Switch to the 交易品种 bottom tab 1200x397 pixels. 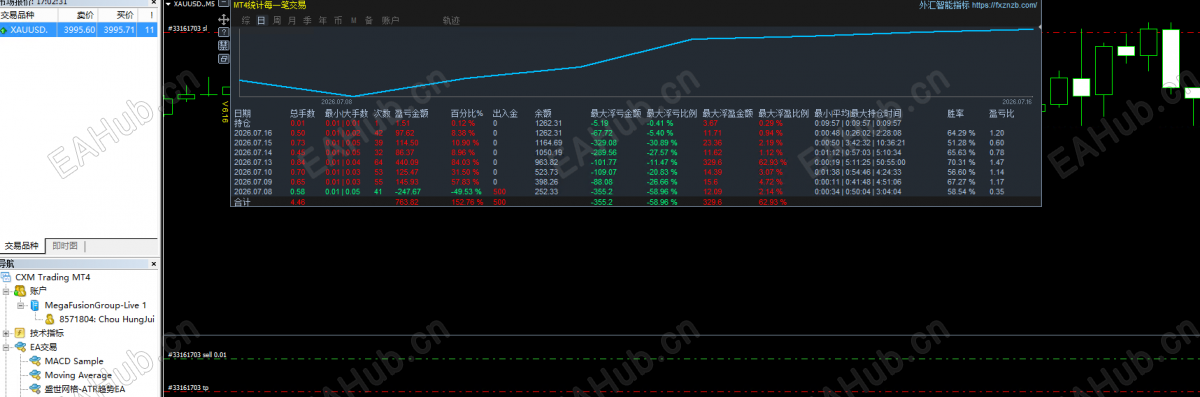coord(22,245)
